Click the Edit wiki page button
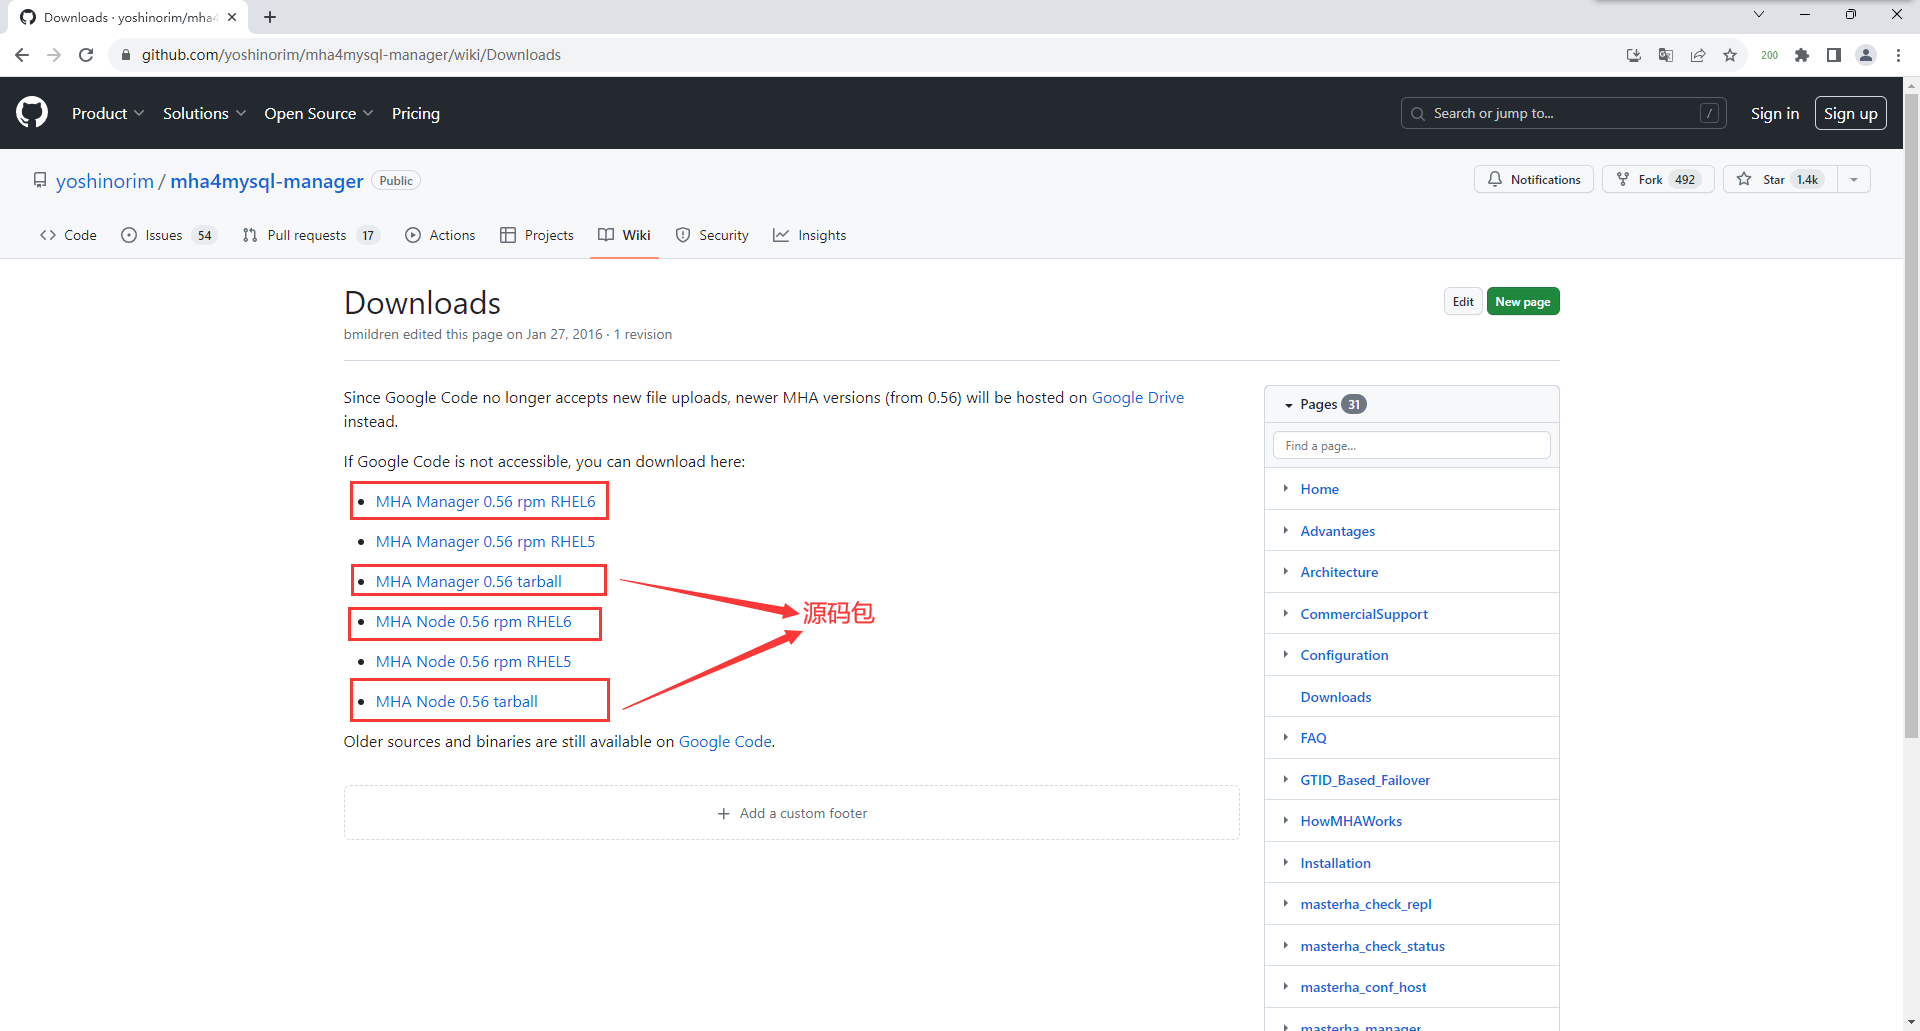 click(x=1463, y=301)
